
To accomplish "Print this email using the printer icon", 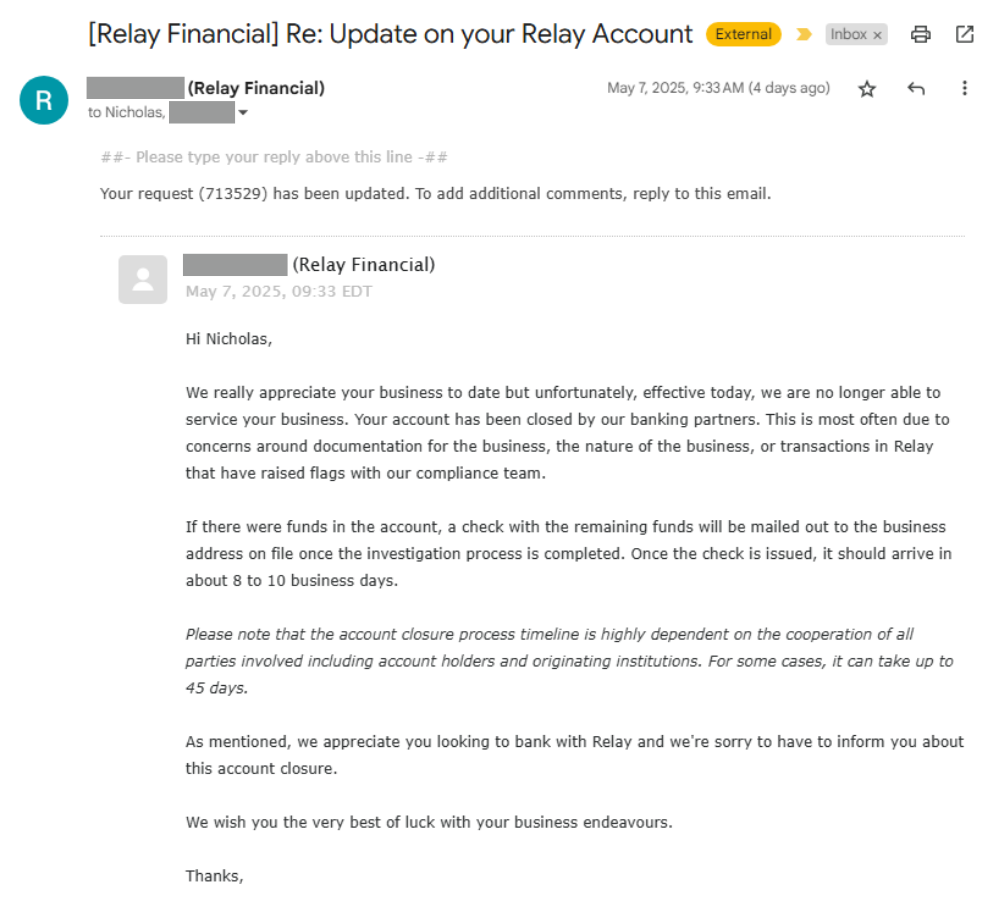I will tap(920, 34).
